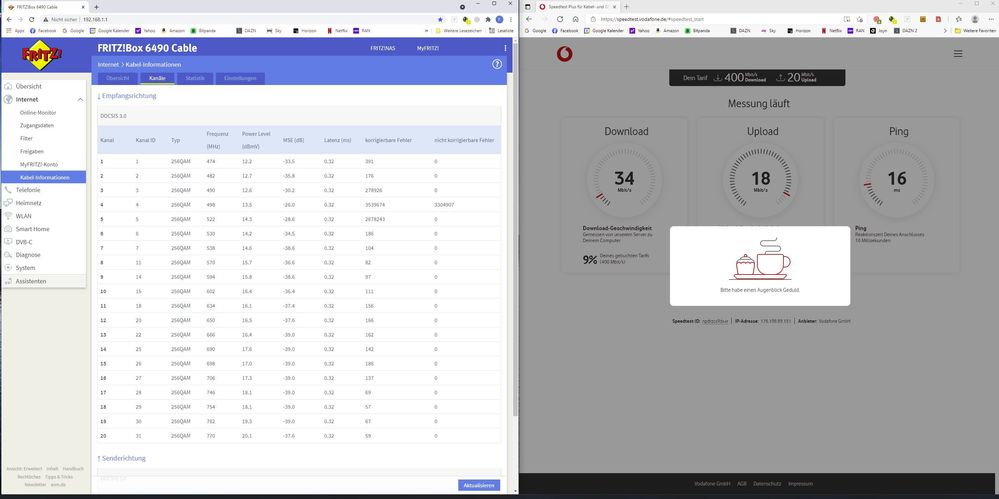
Task: Click Internet breadcrumb link
Action: tap(108, 64)
